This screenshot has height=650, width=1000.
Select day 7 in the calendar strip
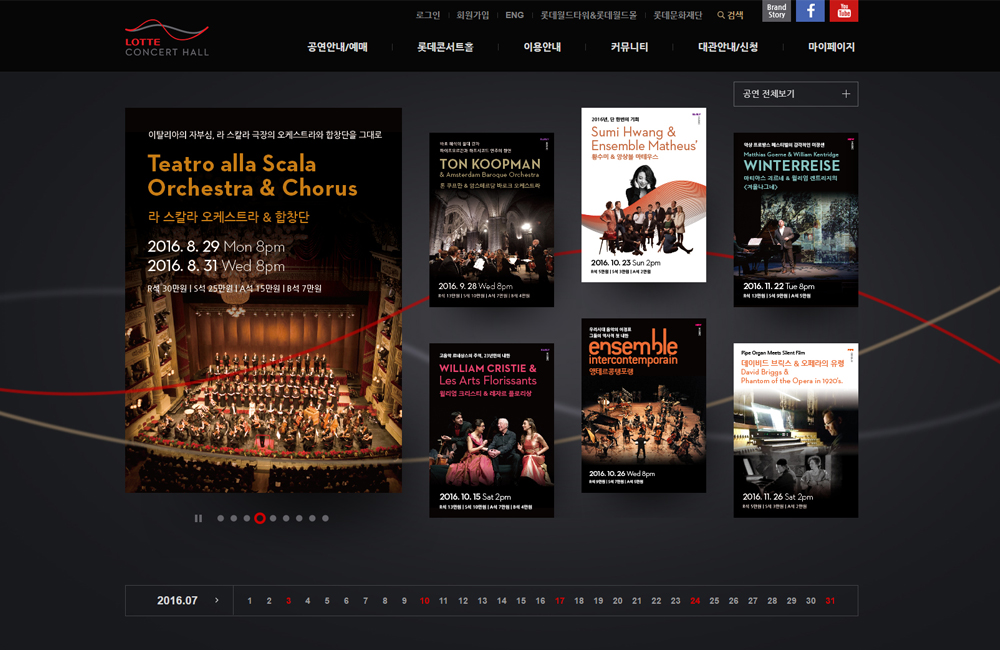365,601
